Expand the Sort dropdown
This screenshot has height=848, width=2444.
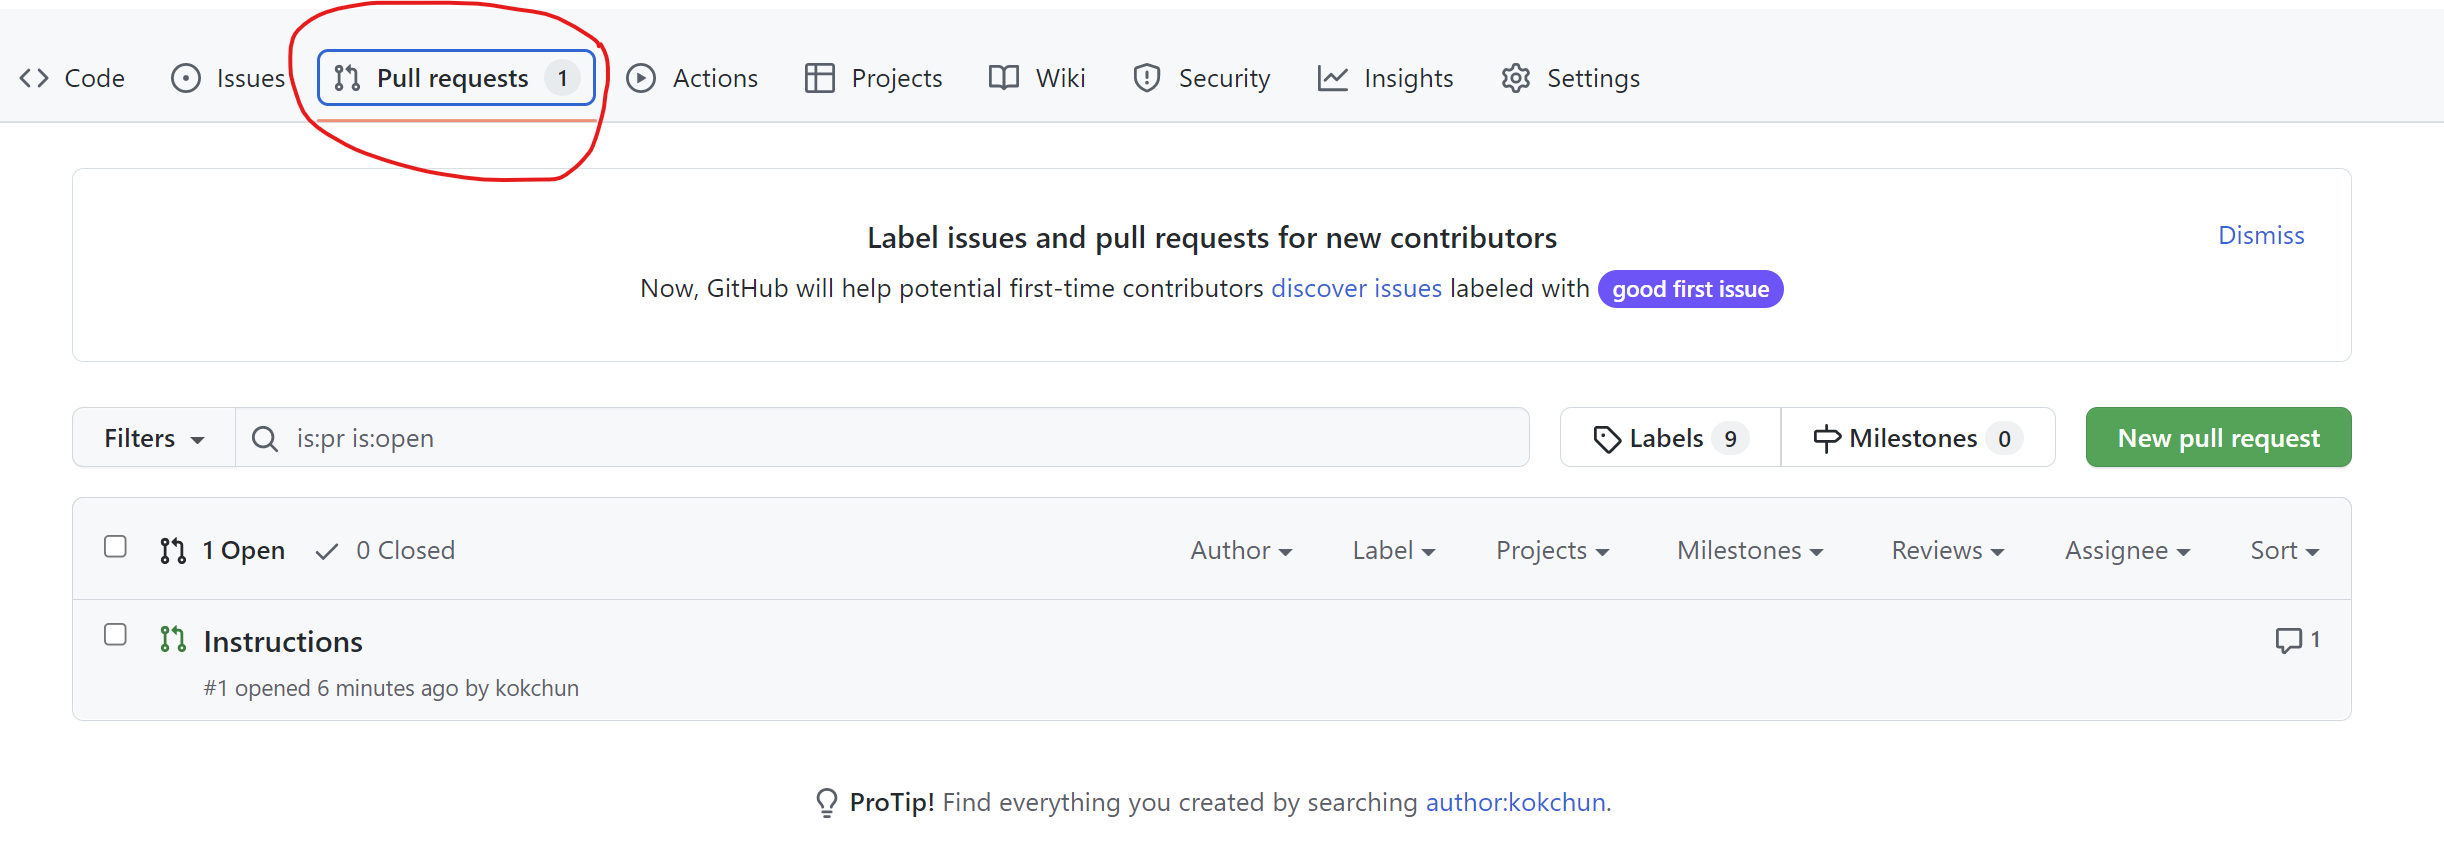click(x=2284, y=551)
